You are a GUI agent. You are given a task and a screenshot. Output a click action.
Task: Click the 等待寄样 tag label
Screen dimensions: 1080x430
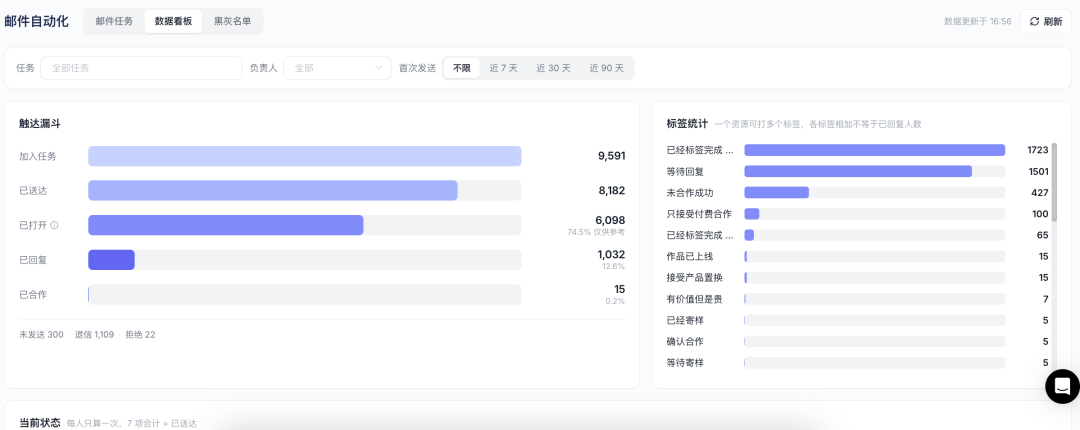pyautogui.click(x=685, y=362)
